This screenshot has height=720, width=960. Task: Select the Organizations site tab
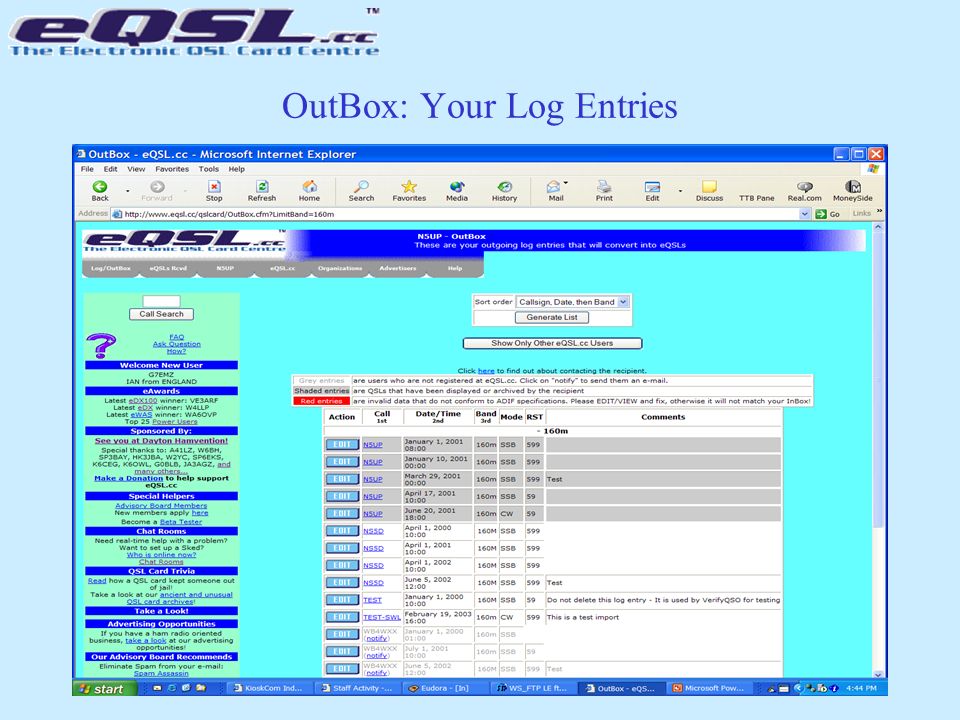coord(340,268)
